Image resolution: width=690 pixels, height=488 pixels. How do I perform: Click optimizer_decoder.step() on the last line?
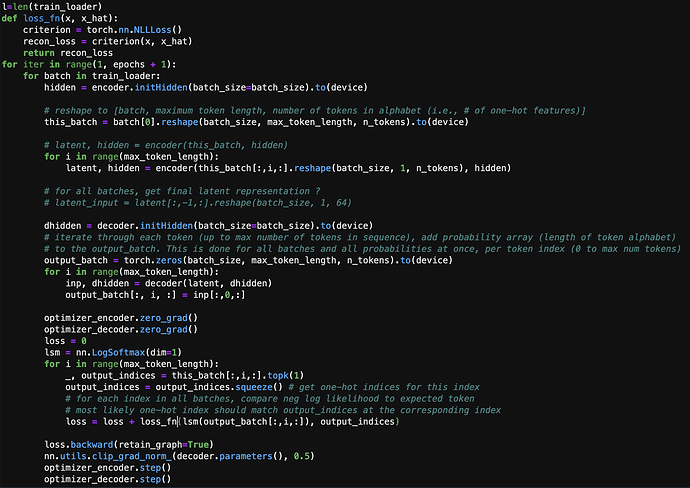[107, 478]
